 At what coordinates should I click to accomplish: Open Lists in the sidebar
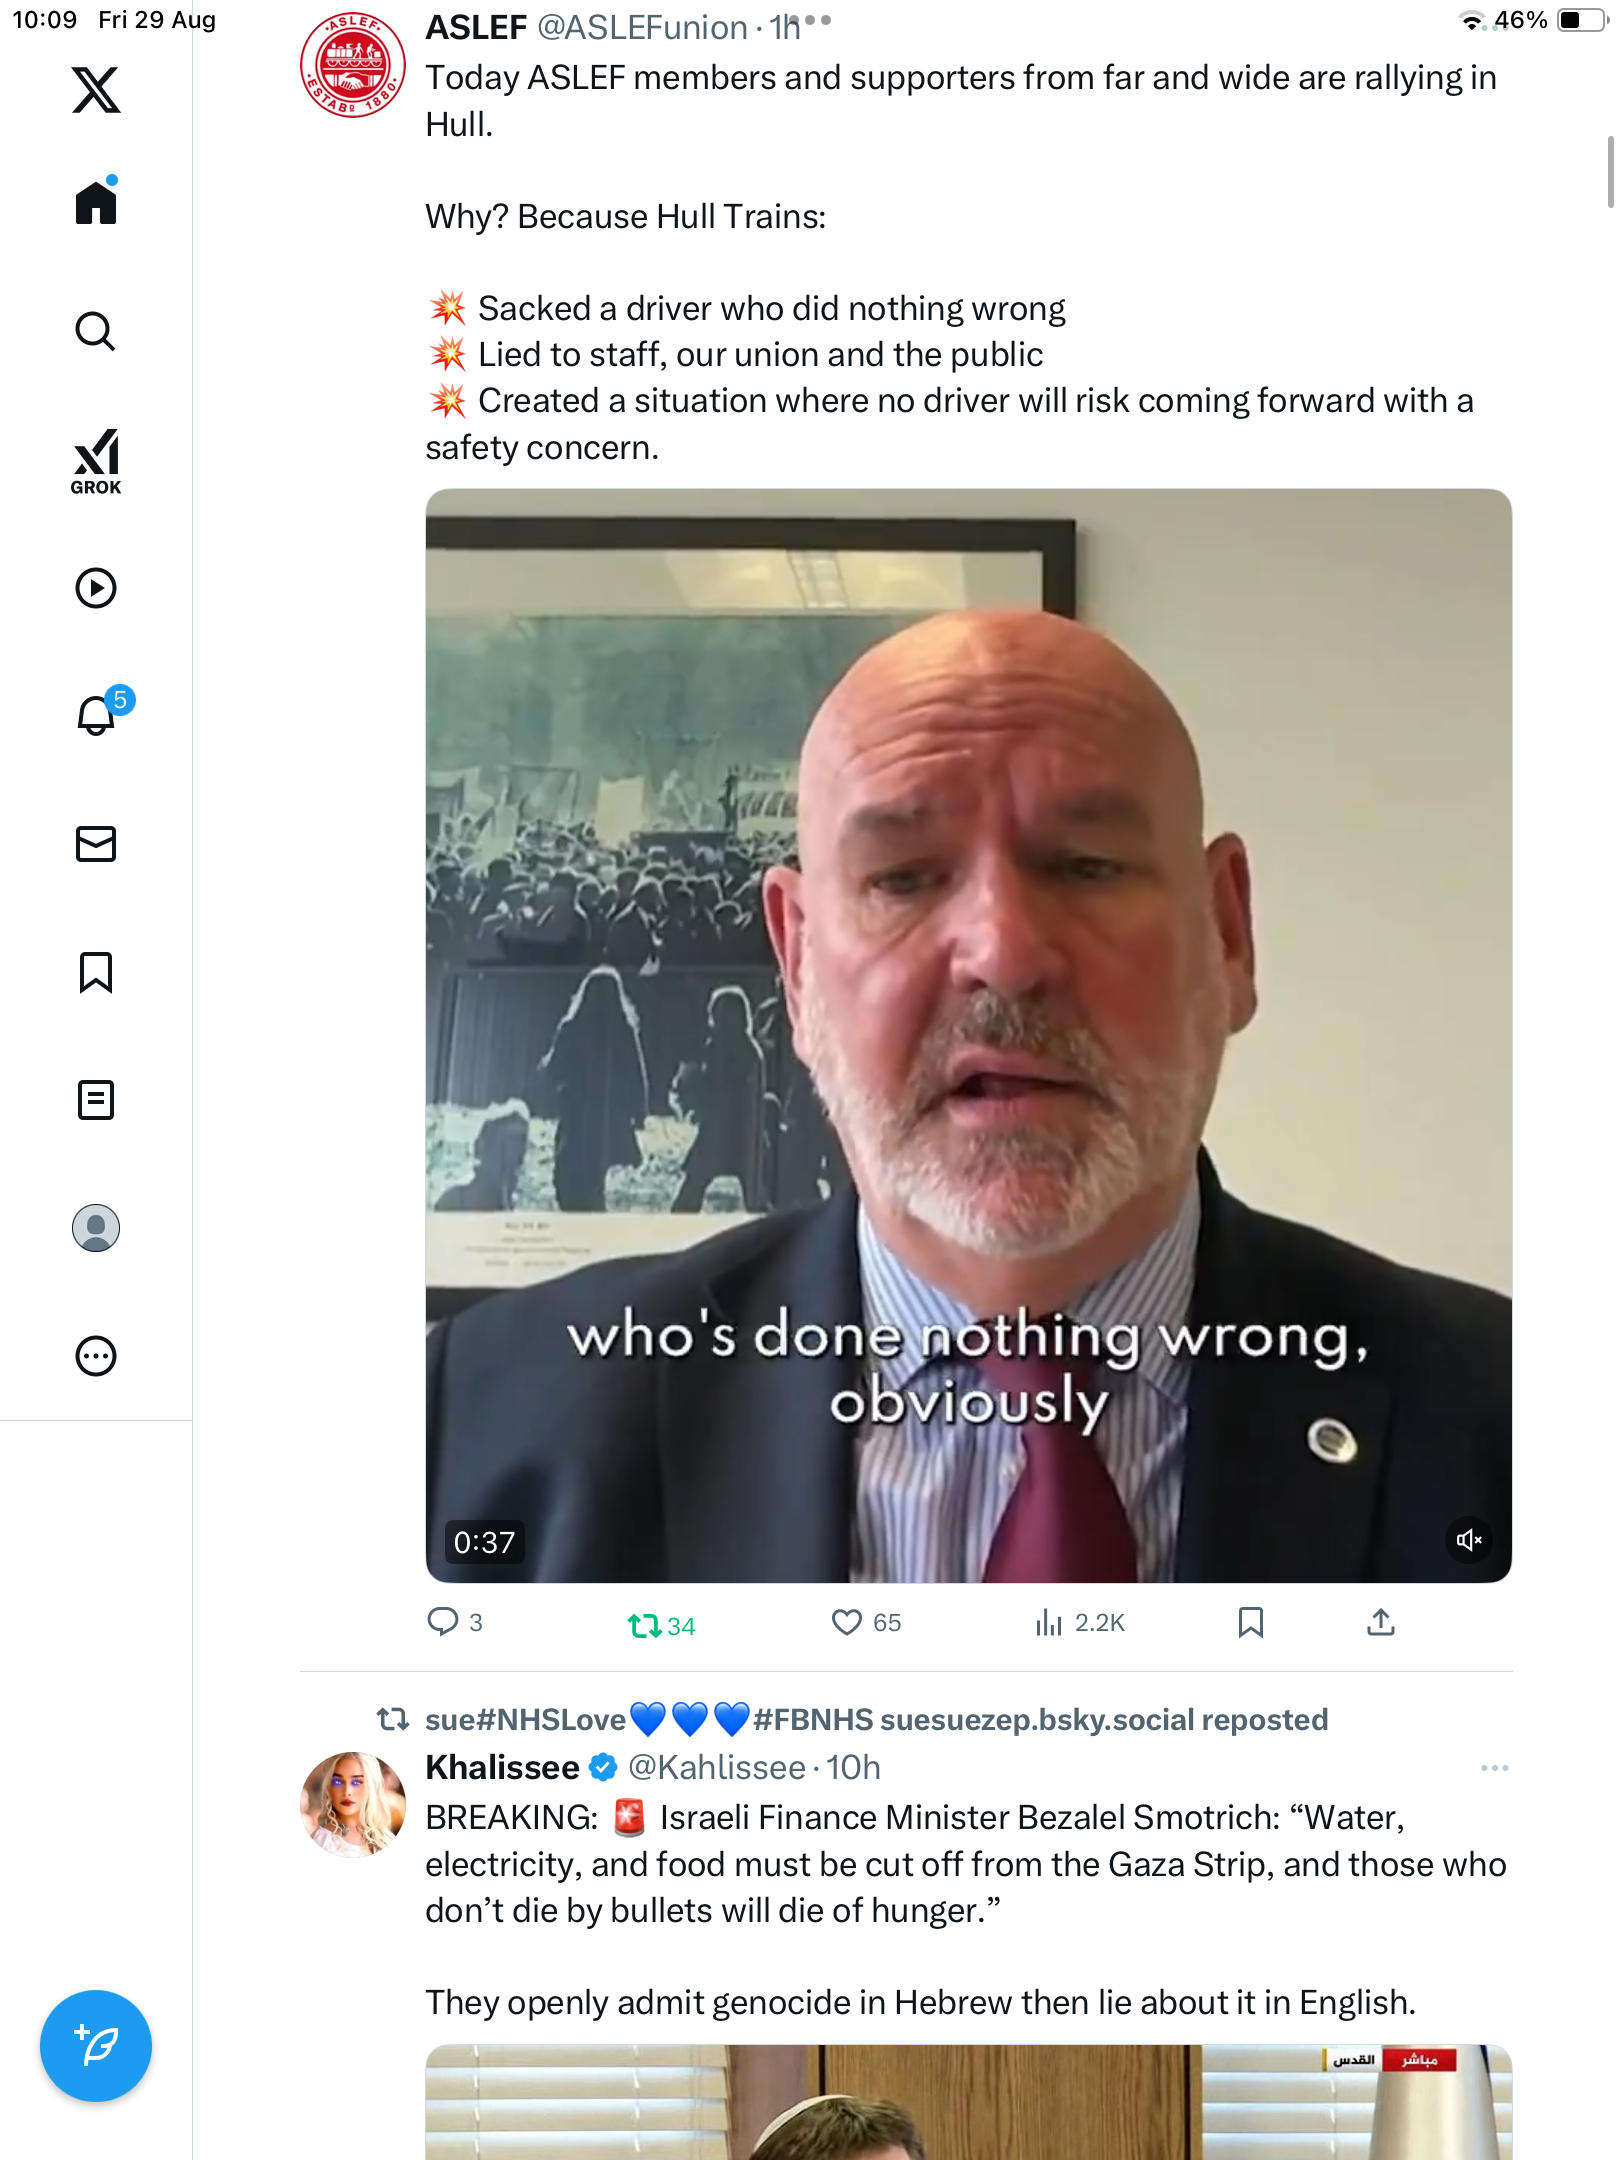click(96, 1100)
